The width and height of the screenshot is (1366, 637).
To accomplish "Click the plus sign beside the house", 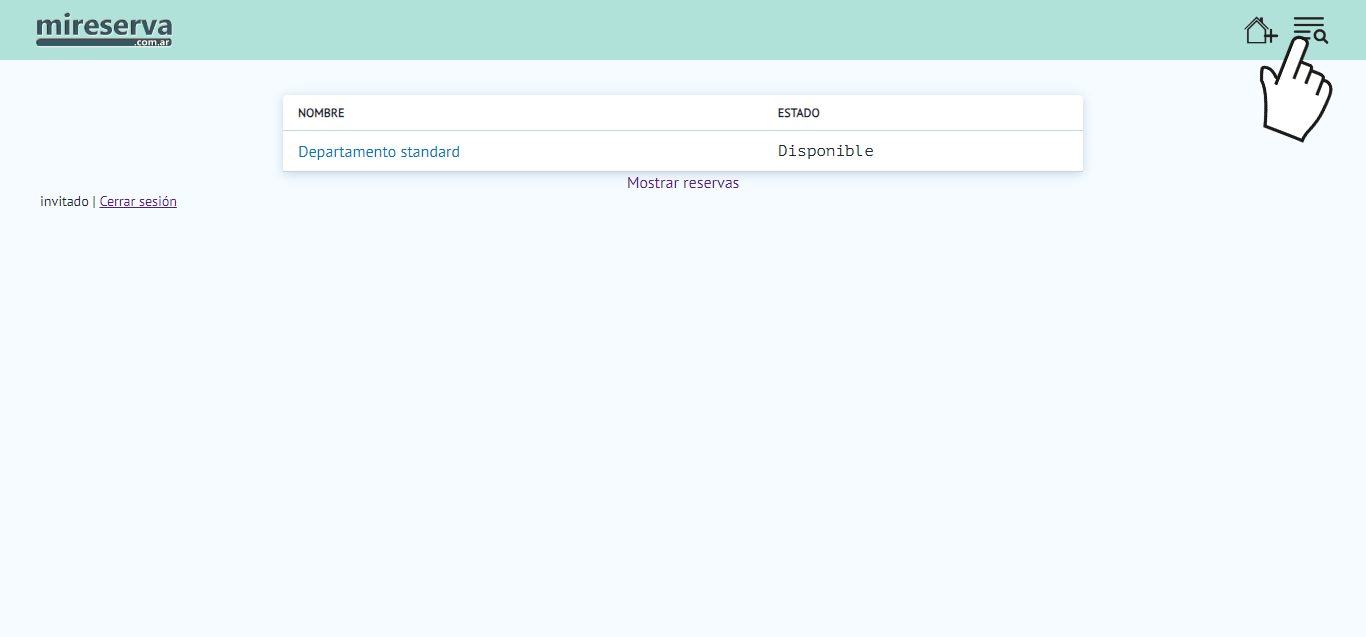I will click(x=1271, y=37).
